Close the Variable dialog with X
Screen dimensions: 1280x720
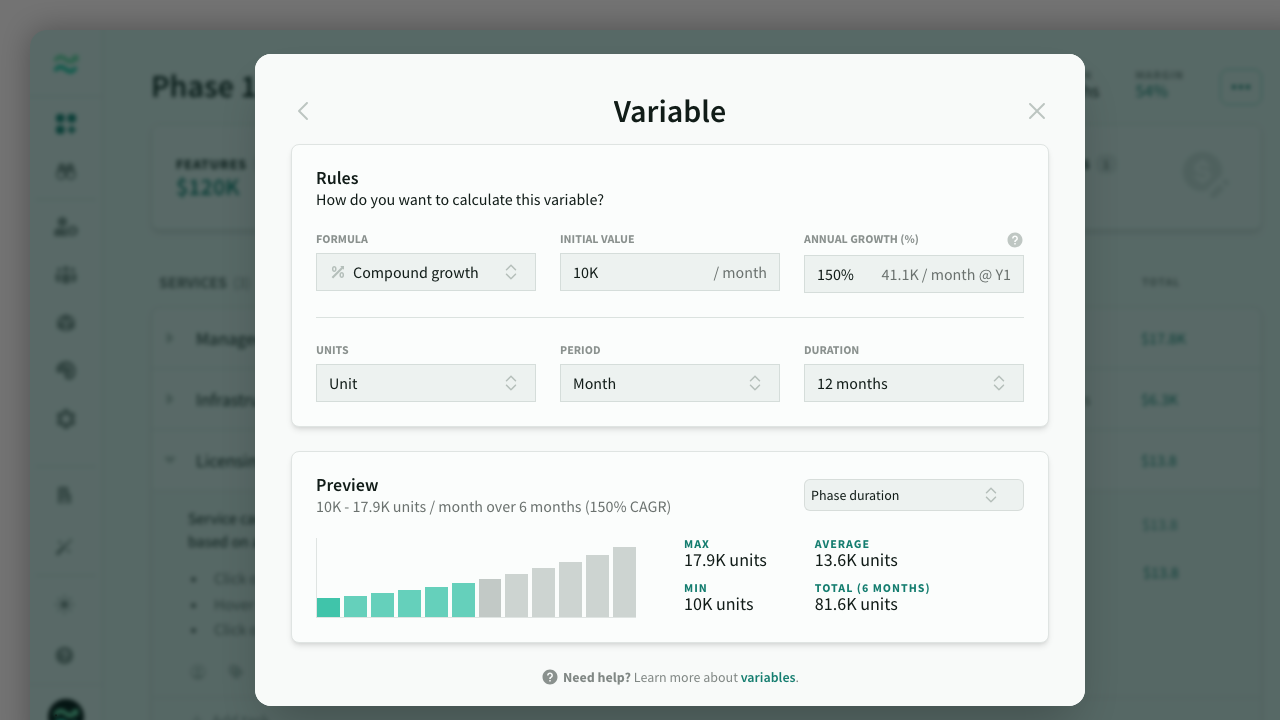pos(1037,111)
